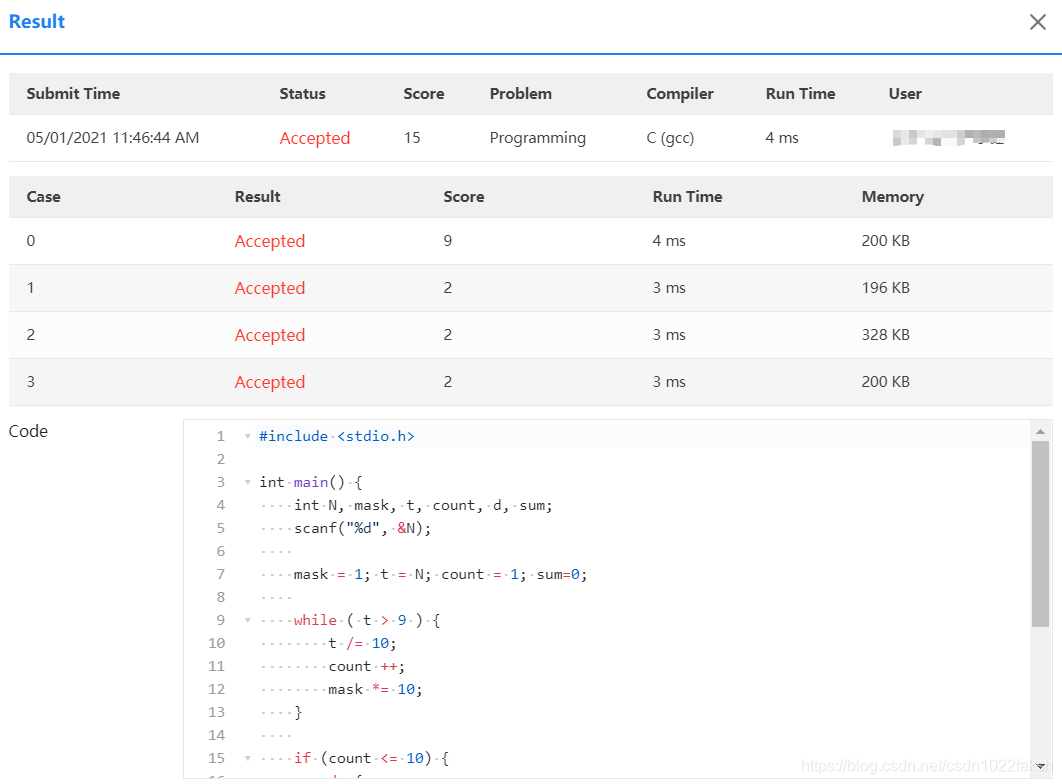Click the score 9 for case 0
Image resolution: width=1062 pixels, height=784 pixels.
pyautogui.click(x=448, y=240)
